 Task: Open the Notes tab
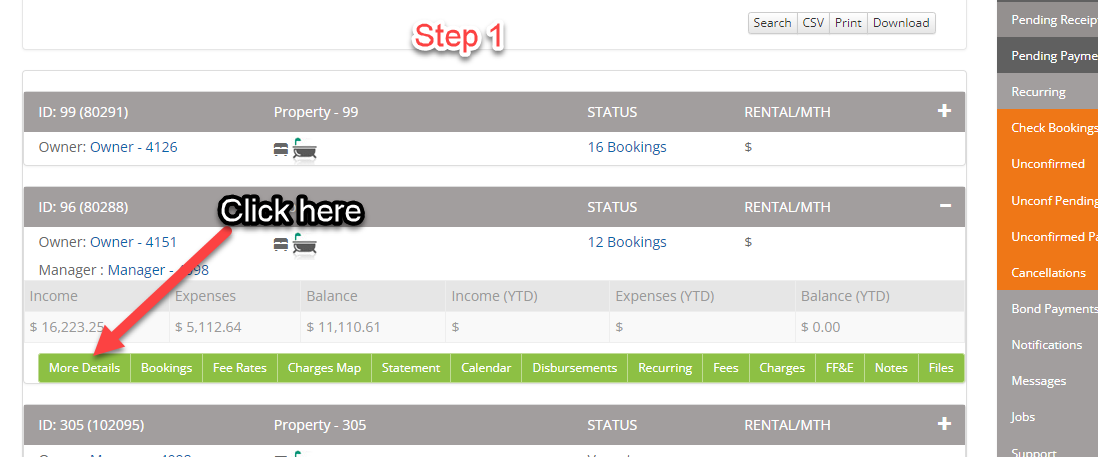tap(891, 368)
